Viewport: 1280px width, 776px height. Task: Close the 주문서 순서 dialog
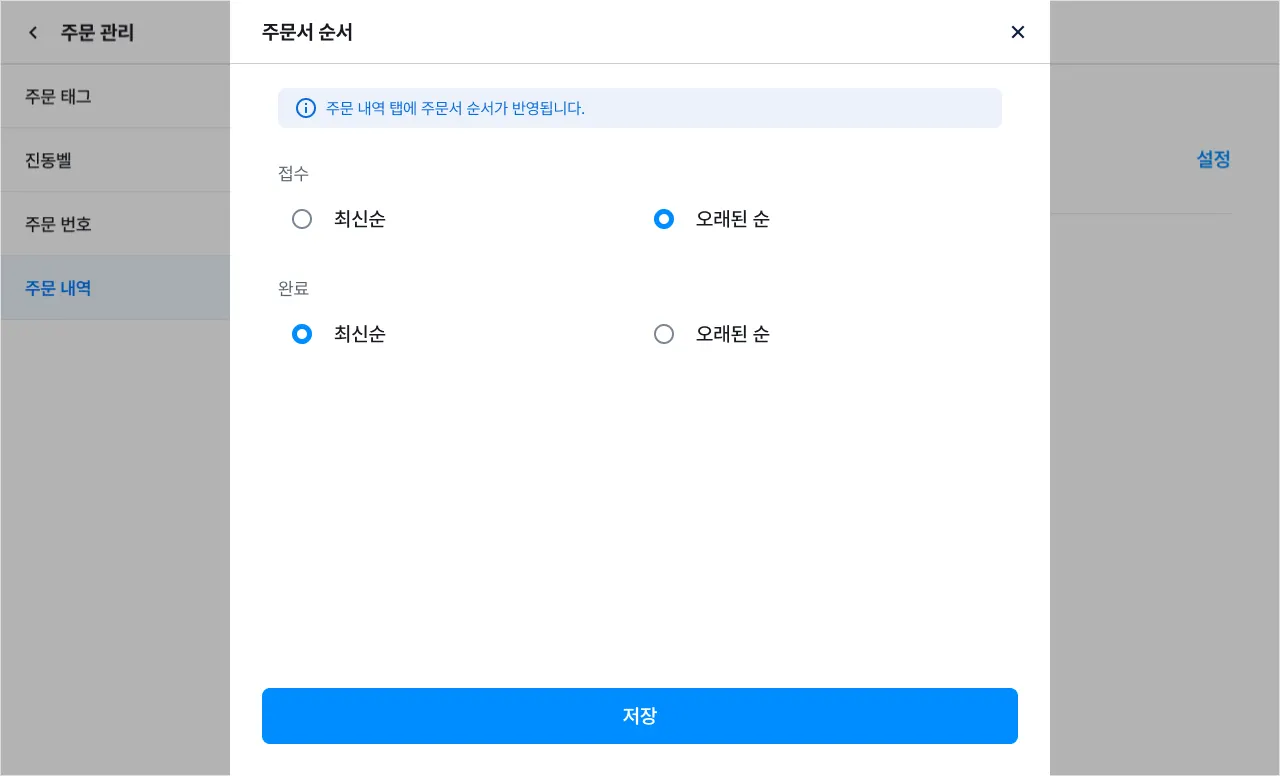coord(1018,32)
